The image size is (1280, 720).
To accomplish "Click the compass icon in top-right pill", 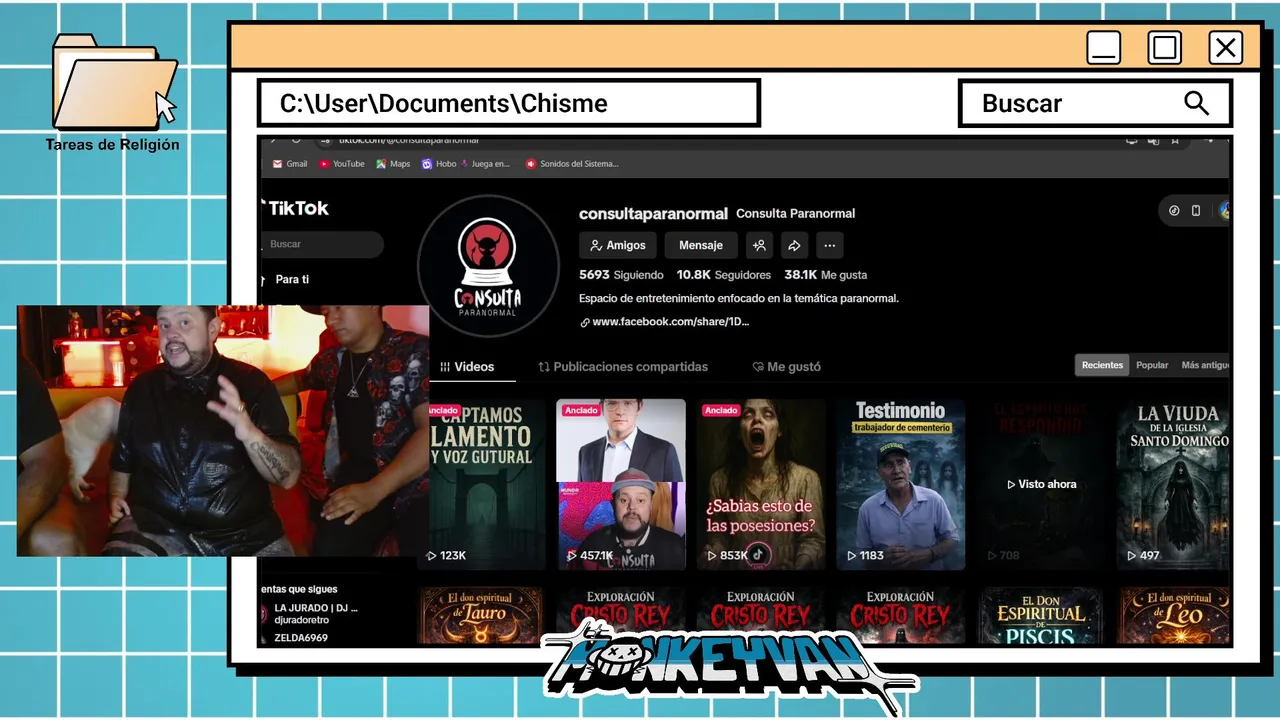I will pyautogui.click(x=1174, y=211).
